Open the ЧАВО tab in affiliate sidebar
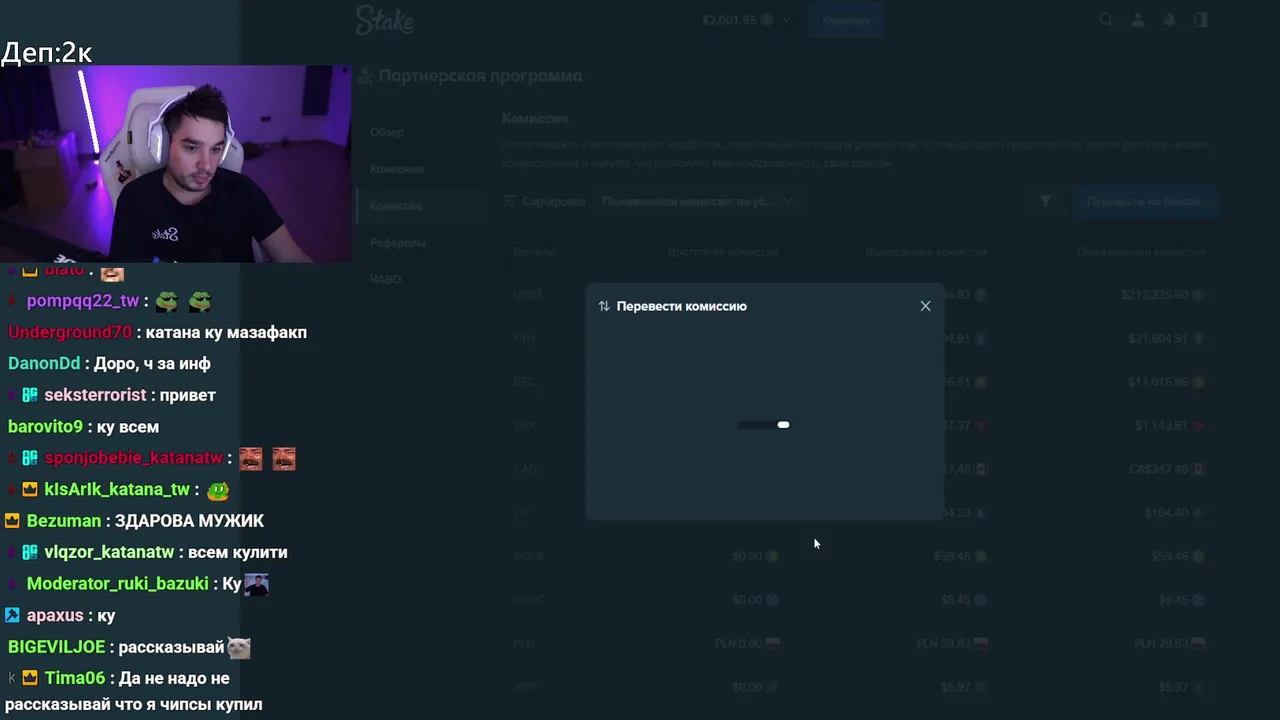The width and height of the screenshot is (1280, 720). click(x=385, y=279)
